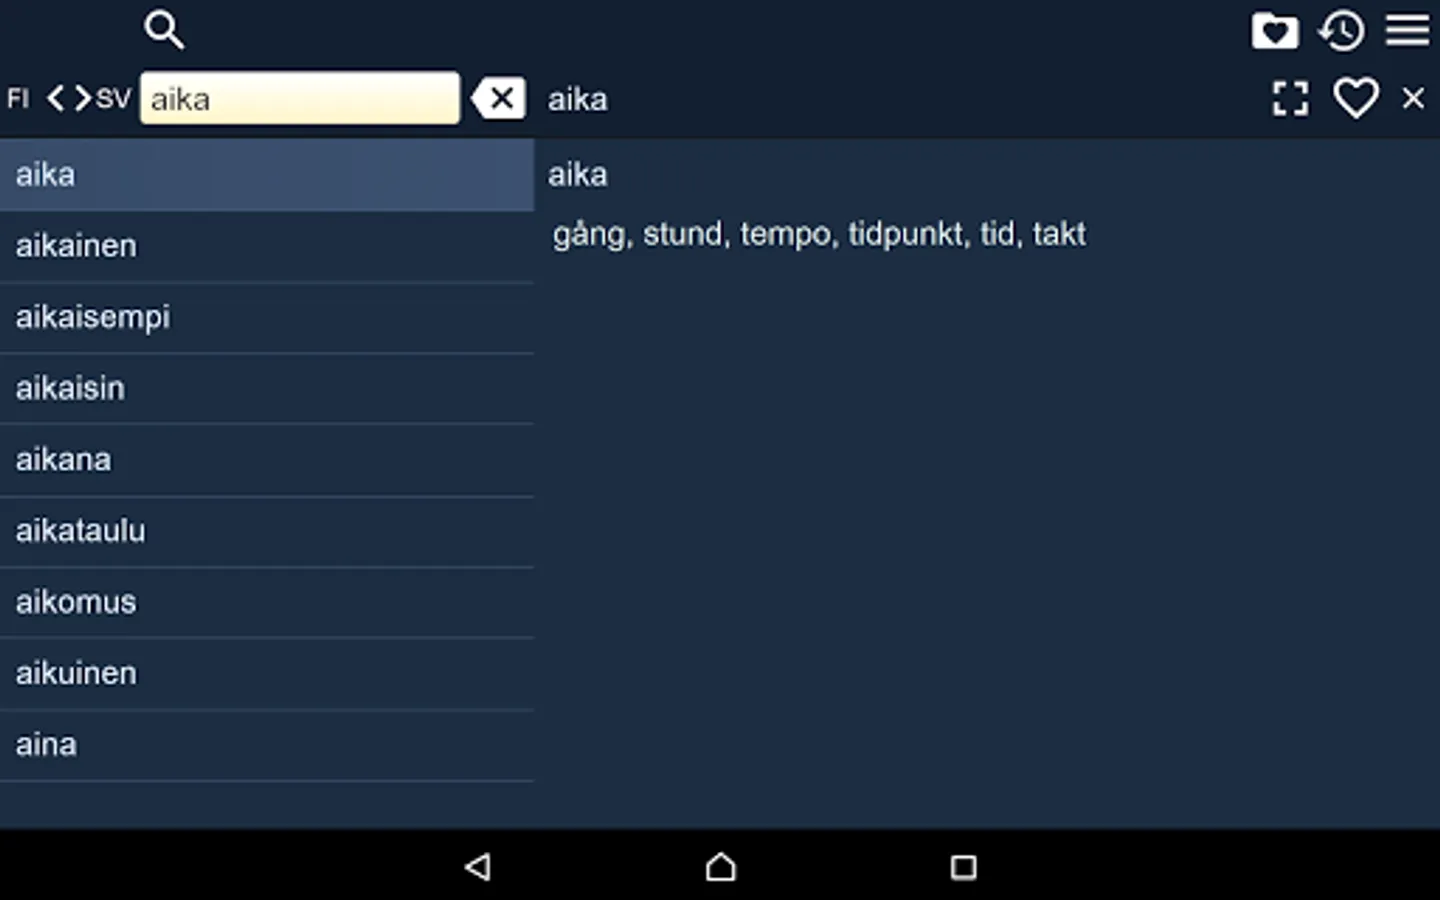1440x900 pixels.
Task: Expand the definition to fullscreen
Action: click(1290, 98)
